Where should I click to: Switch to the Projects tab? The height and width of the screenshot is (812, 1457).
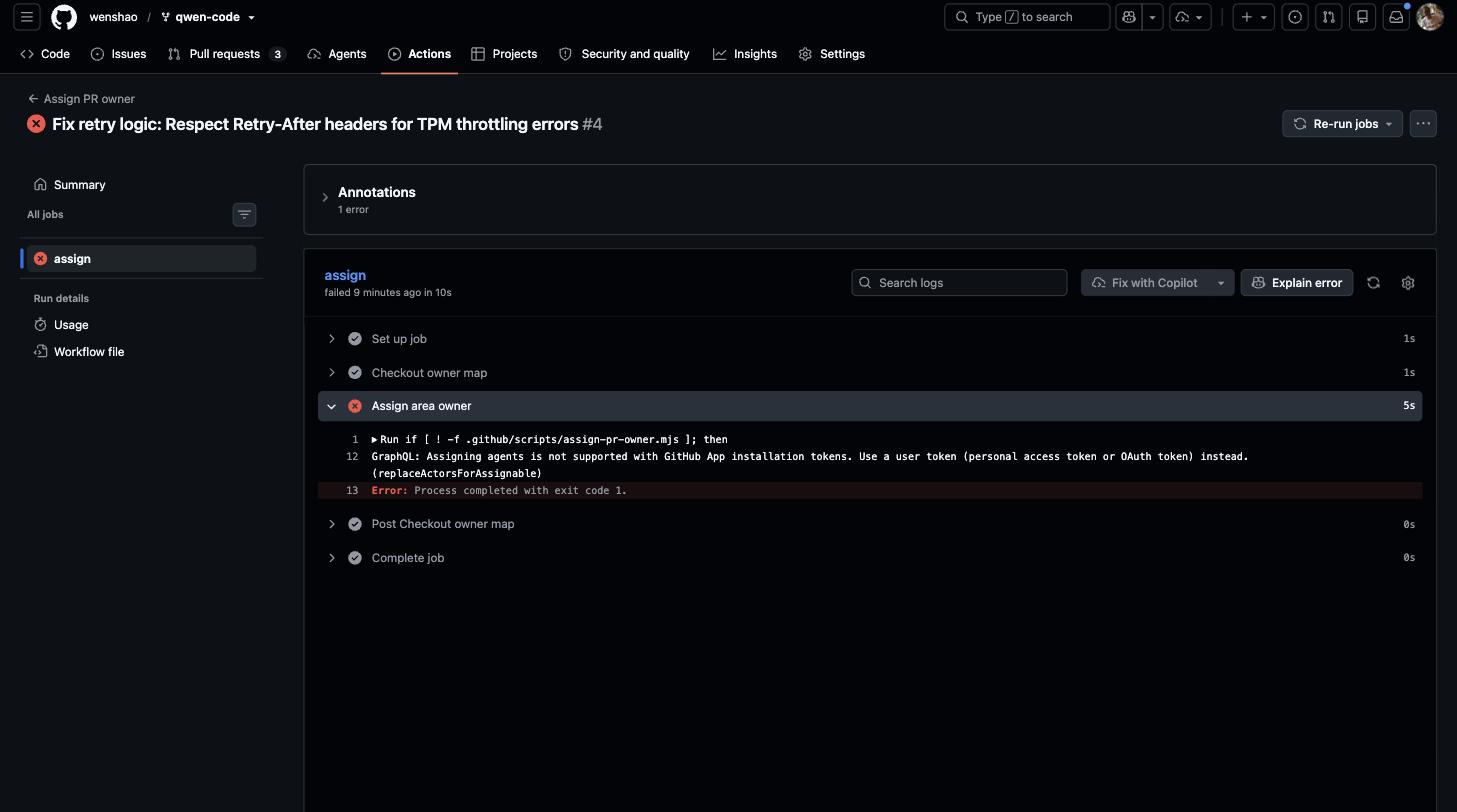point(504,54)
